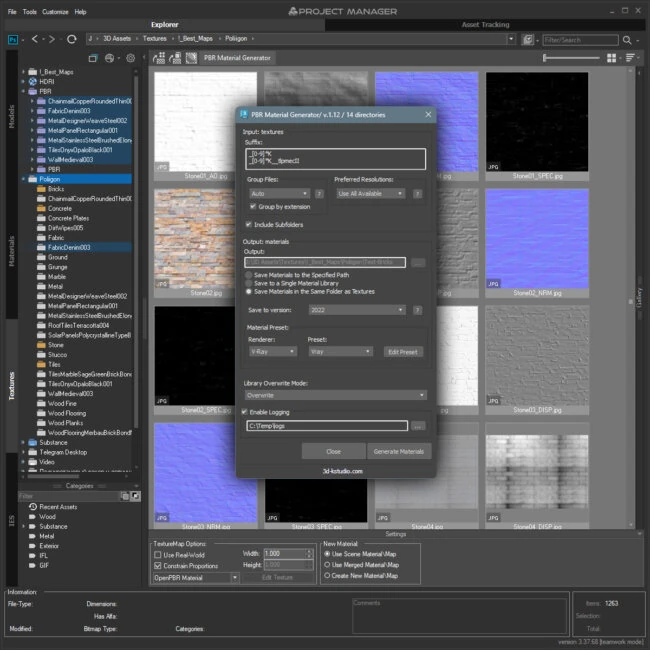Click the Filter/Search field
This screenshot has width=650, height=650.
(x=580, y=40)
